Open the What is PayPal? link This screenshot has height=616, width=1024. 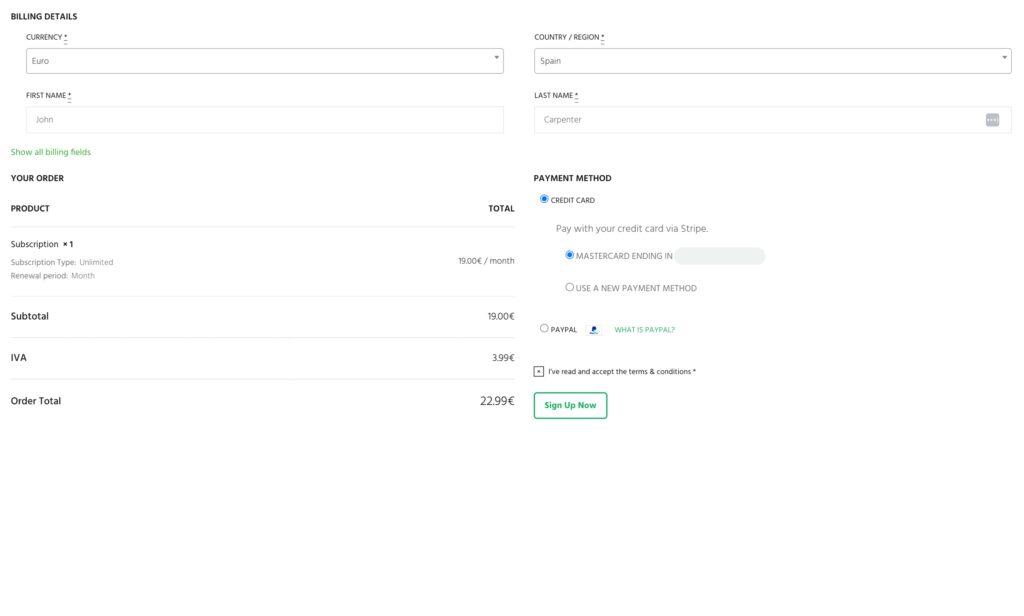click(644, 330)
